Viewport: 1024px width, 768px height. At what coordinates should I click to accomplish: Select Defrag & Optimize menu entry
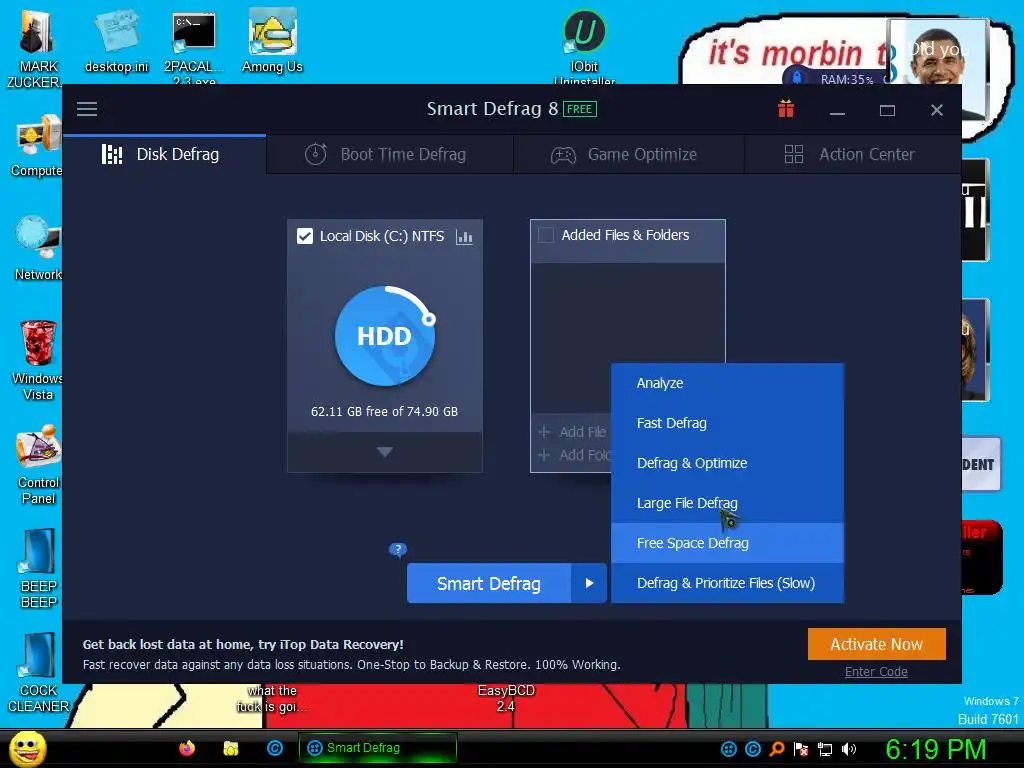[x=728, y=463]
